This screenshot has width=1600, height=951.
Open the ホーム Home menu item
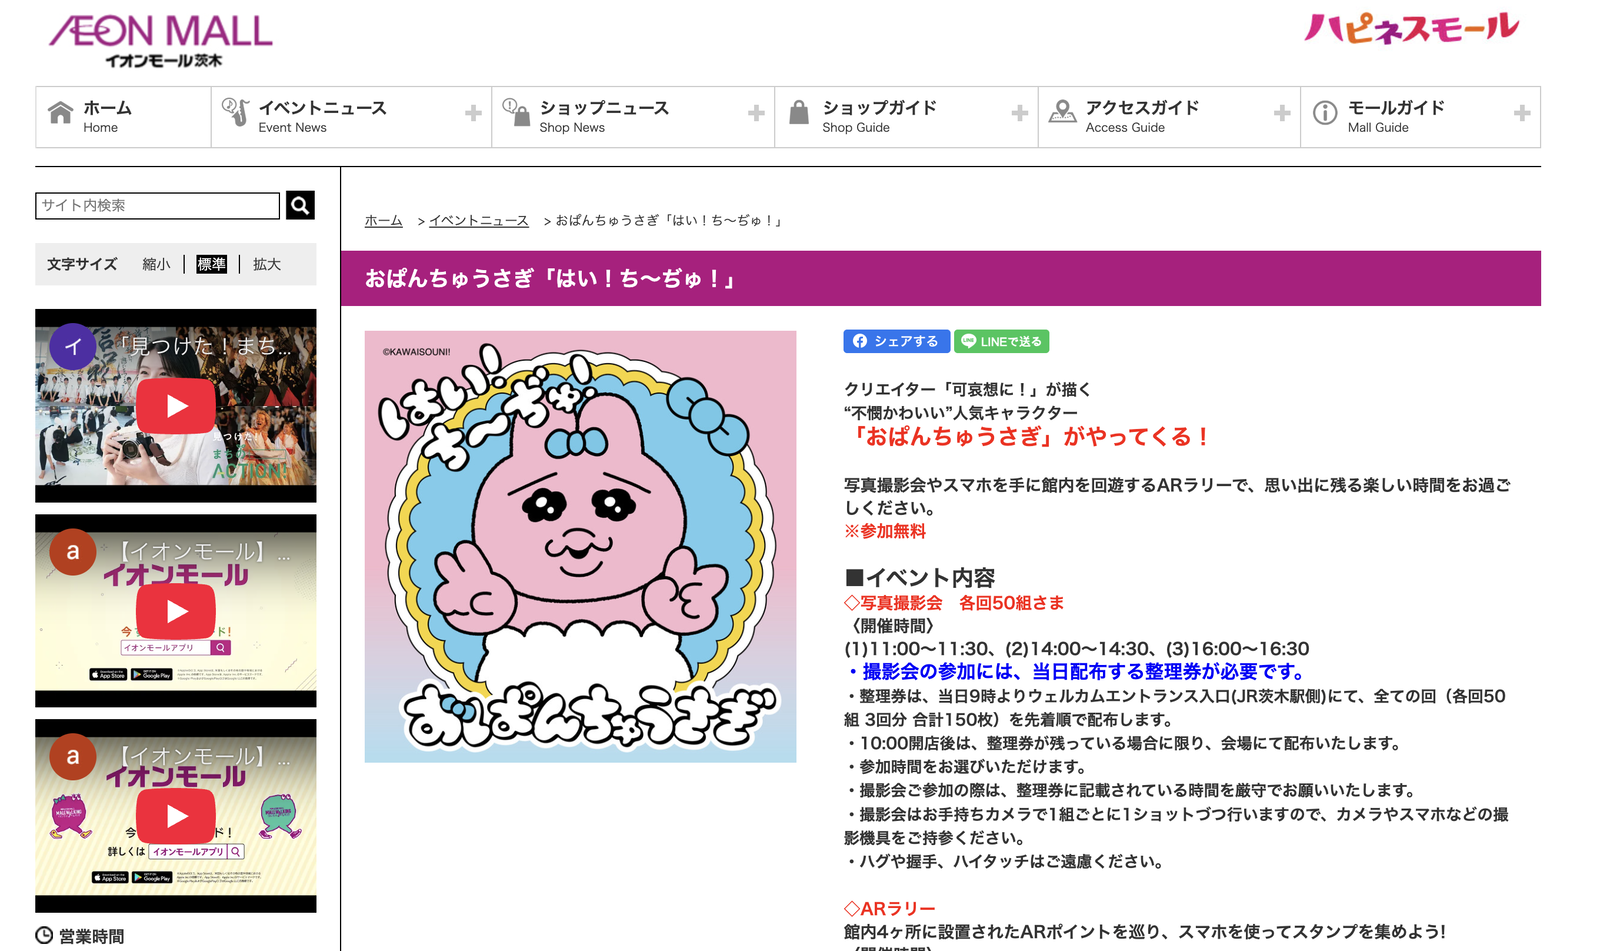[123, 117]
